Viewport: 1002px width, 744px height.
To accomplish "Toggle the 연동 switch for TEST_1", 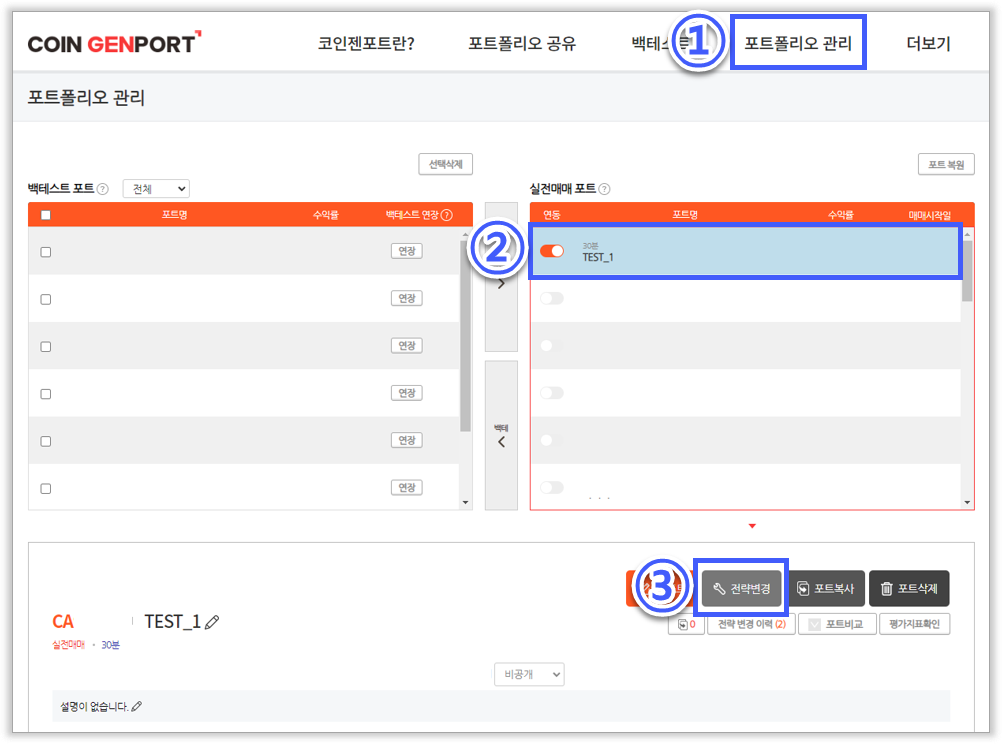I will [552, 251].
